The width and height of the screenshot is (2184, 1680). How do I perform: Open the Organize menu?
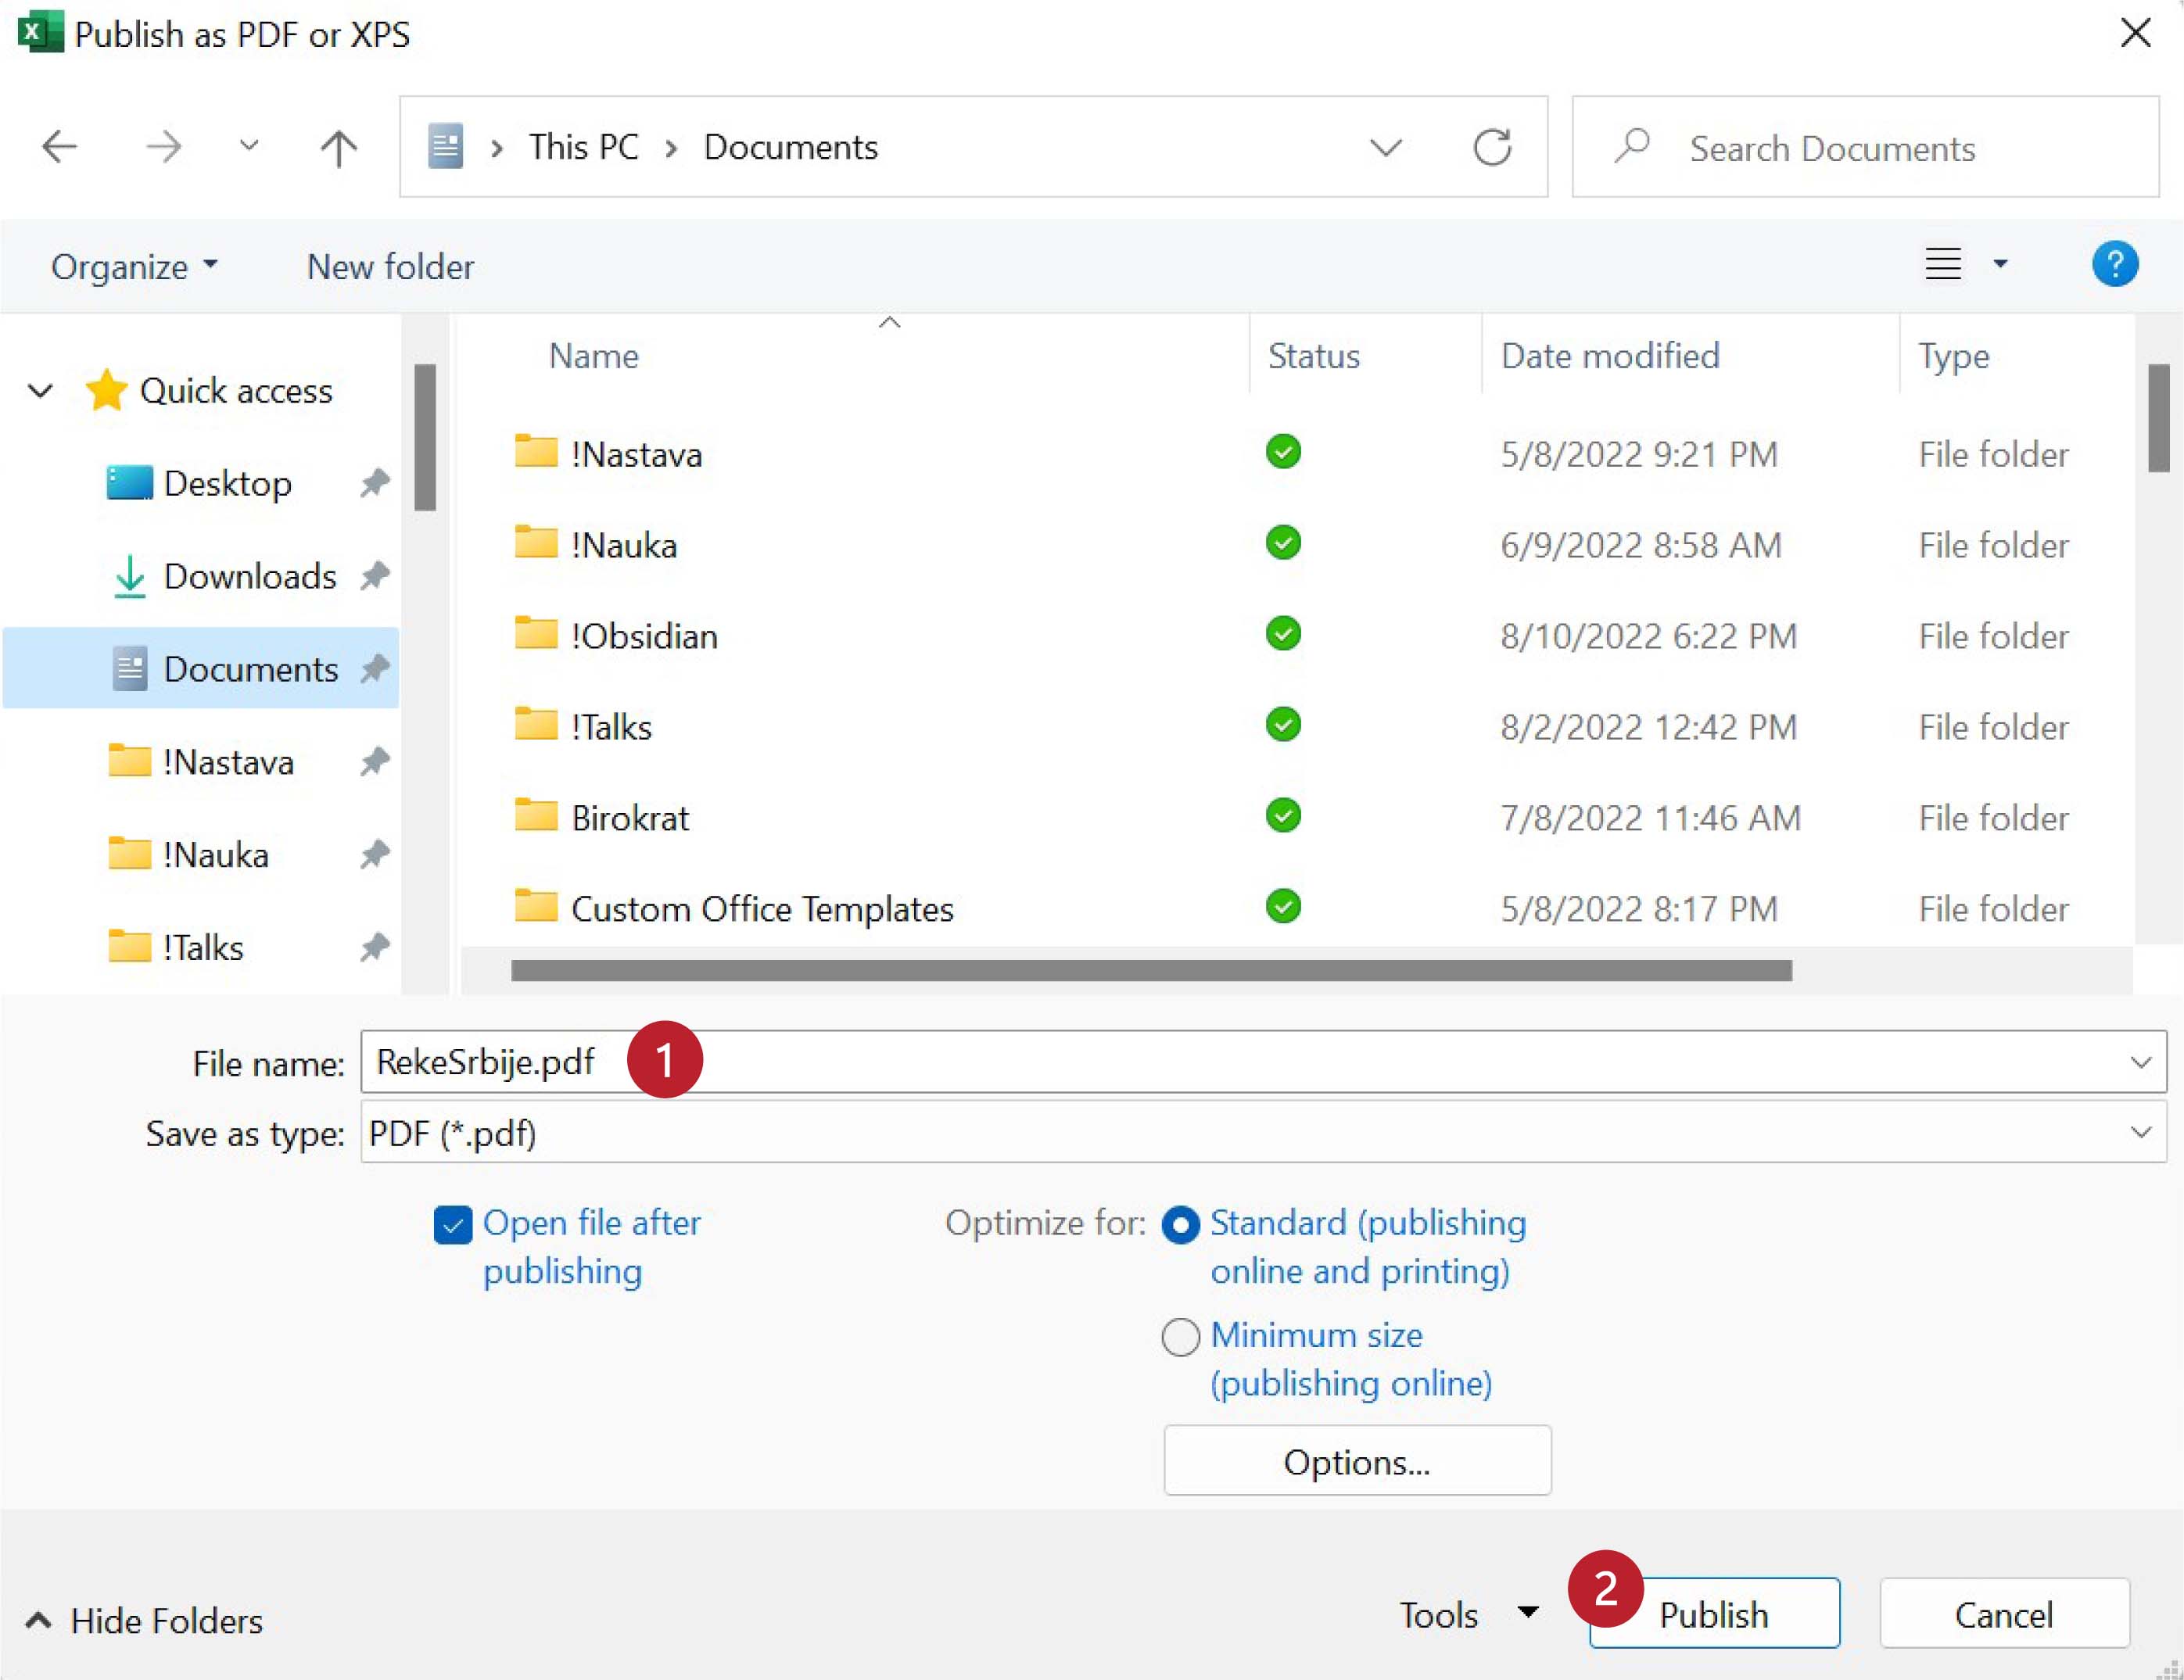coord(134,267)
